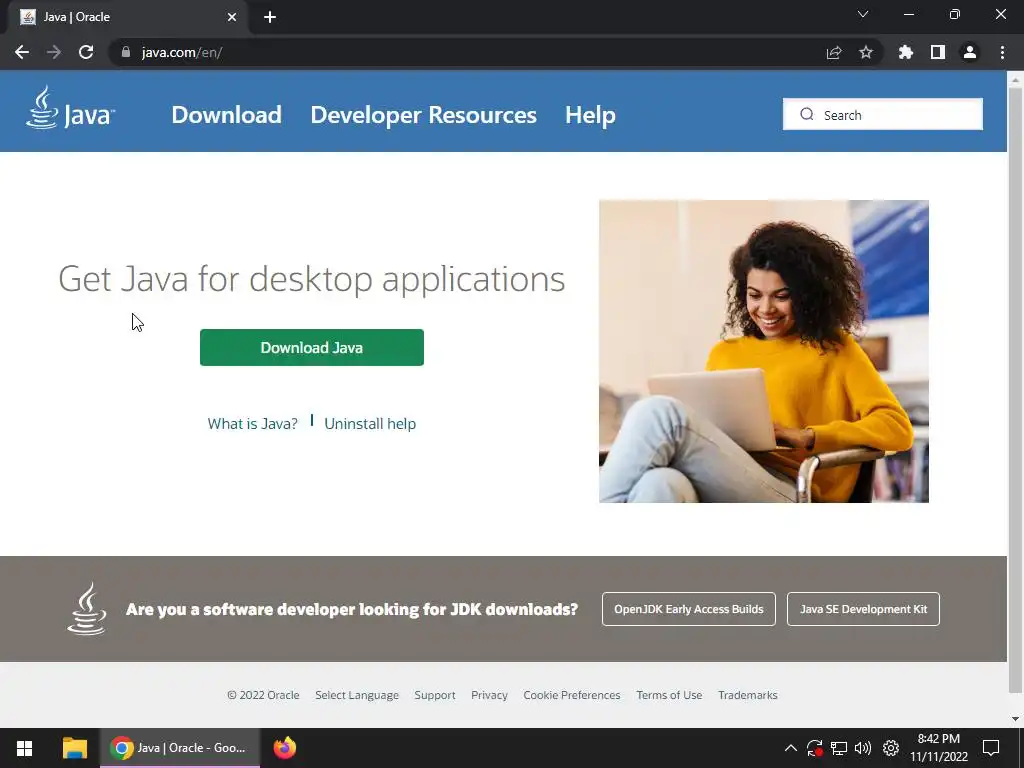Open the What is Java? link

253,424
